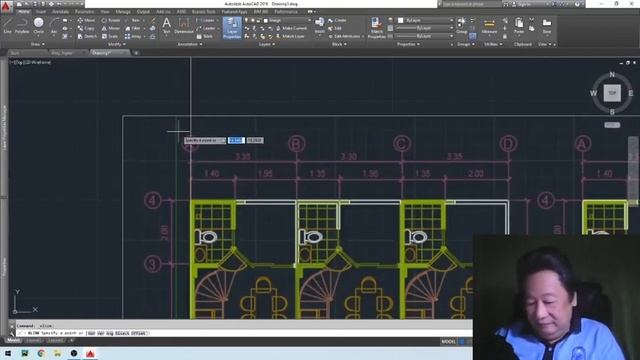
Task: Open the object color ByLayer dropdown
Action: pyautogui.click(x=425, y=20)
